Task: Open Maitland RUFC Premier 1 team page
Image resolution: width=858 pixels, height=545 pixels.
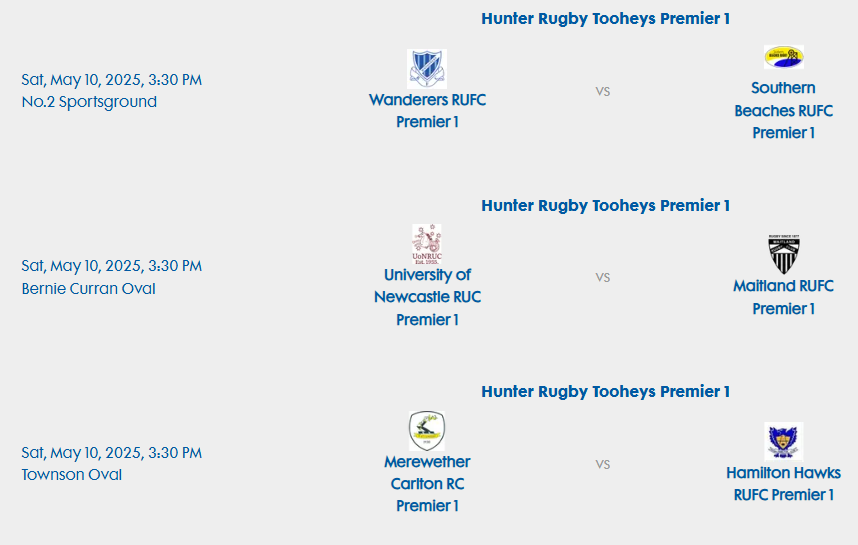Action: 784,297
